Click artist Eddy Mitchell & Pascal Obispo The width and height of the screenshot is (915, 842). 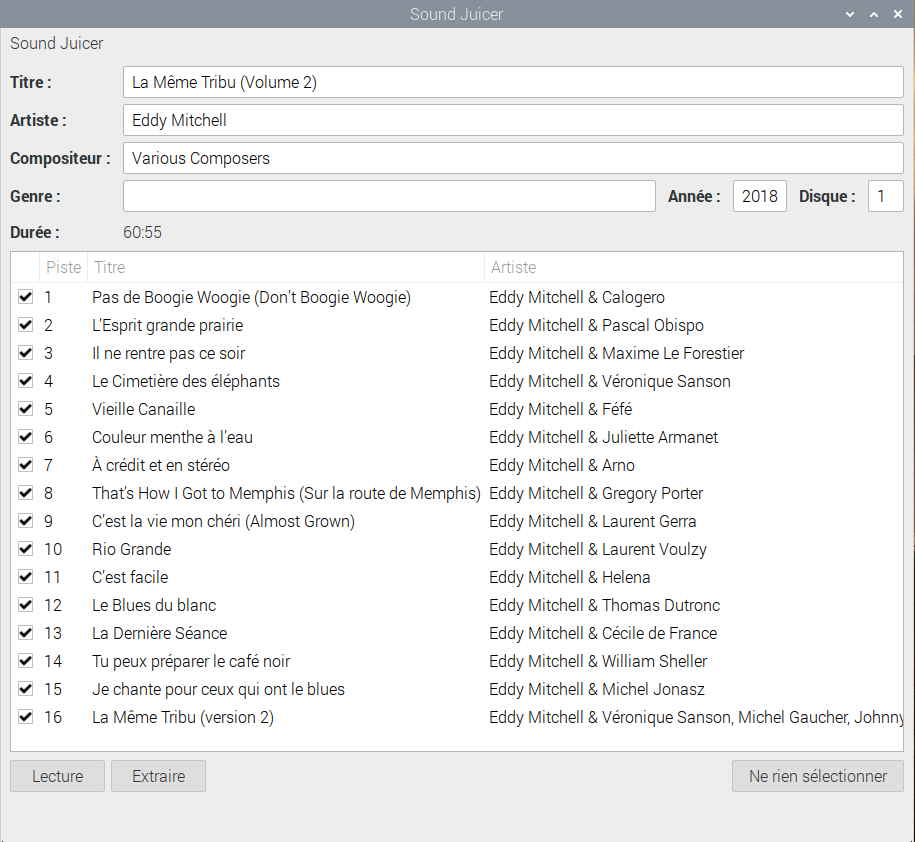pos(596,325)
